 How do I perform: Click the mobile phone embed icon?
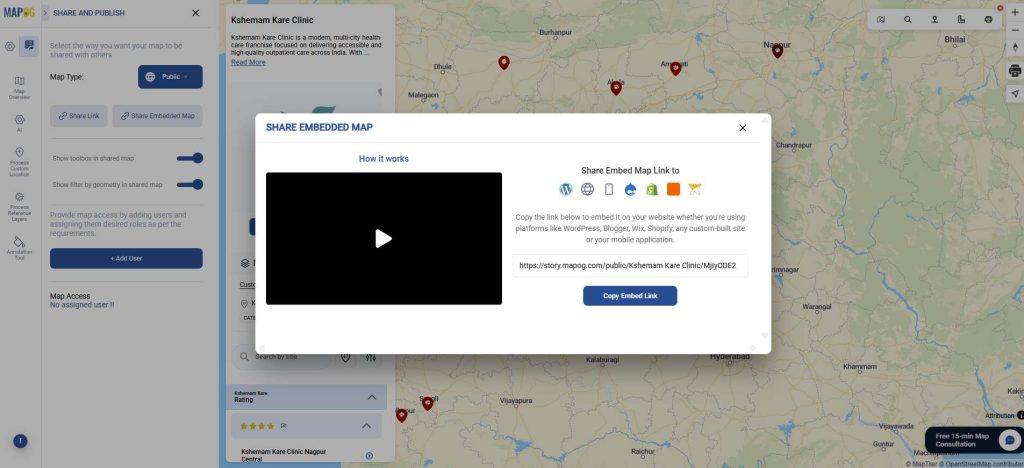tap(609, 189)
